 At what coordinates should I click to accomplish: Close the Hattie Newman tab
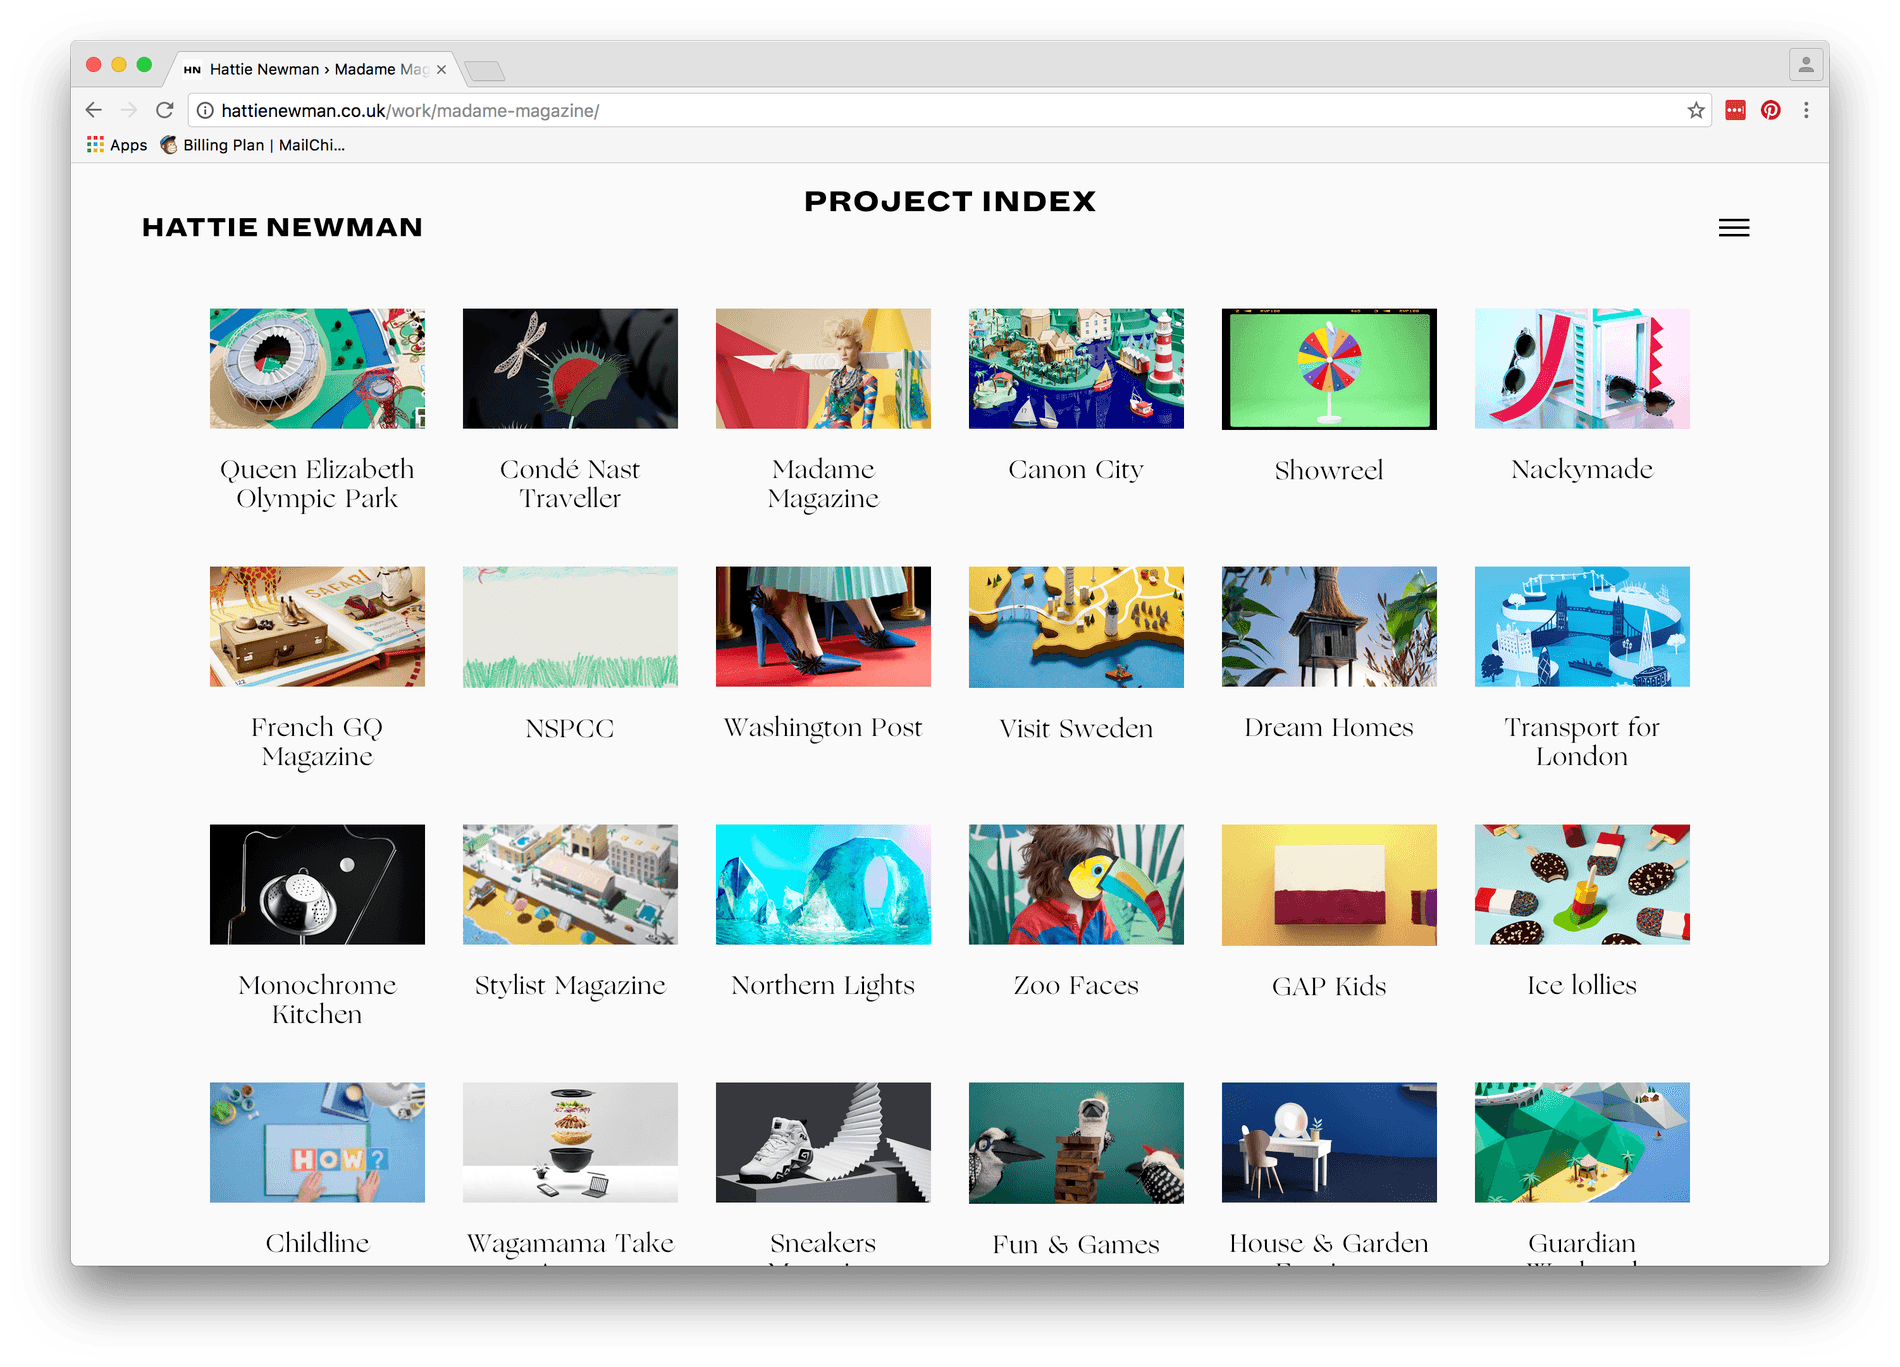(441, 69)
